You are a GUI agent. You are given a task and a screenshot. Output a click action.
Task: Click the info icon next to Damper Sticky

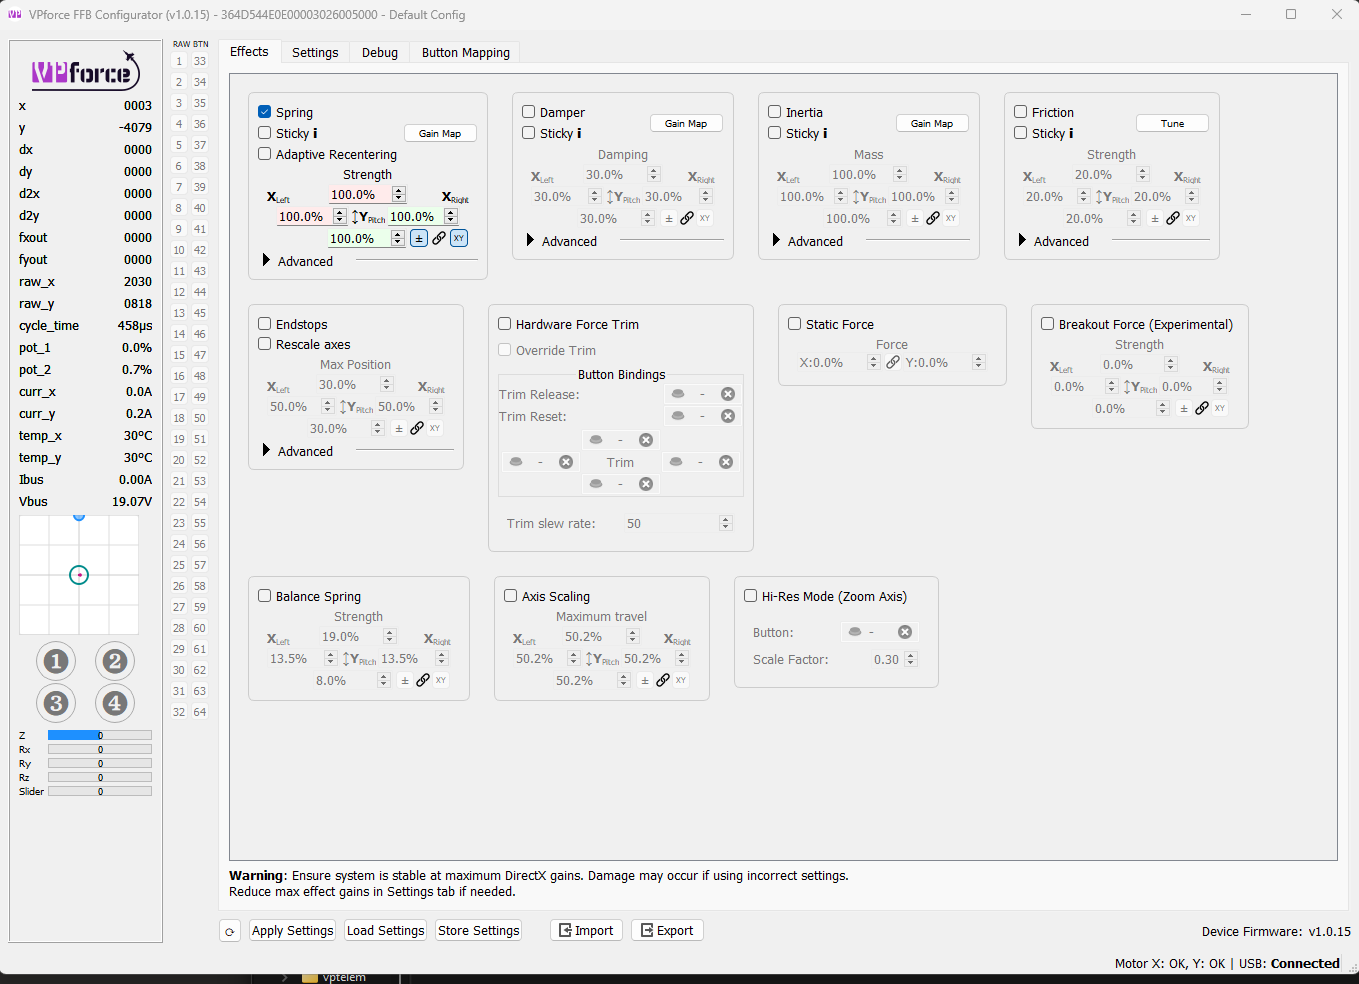579,133
